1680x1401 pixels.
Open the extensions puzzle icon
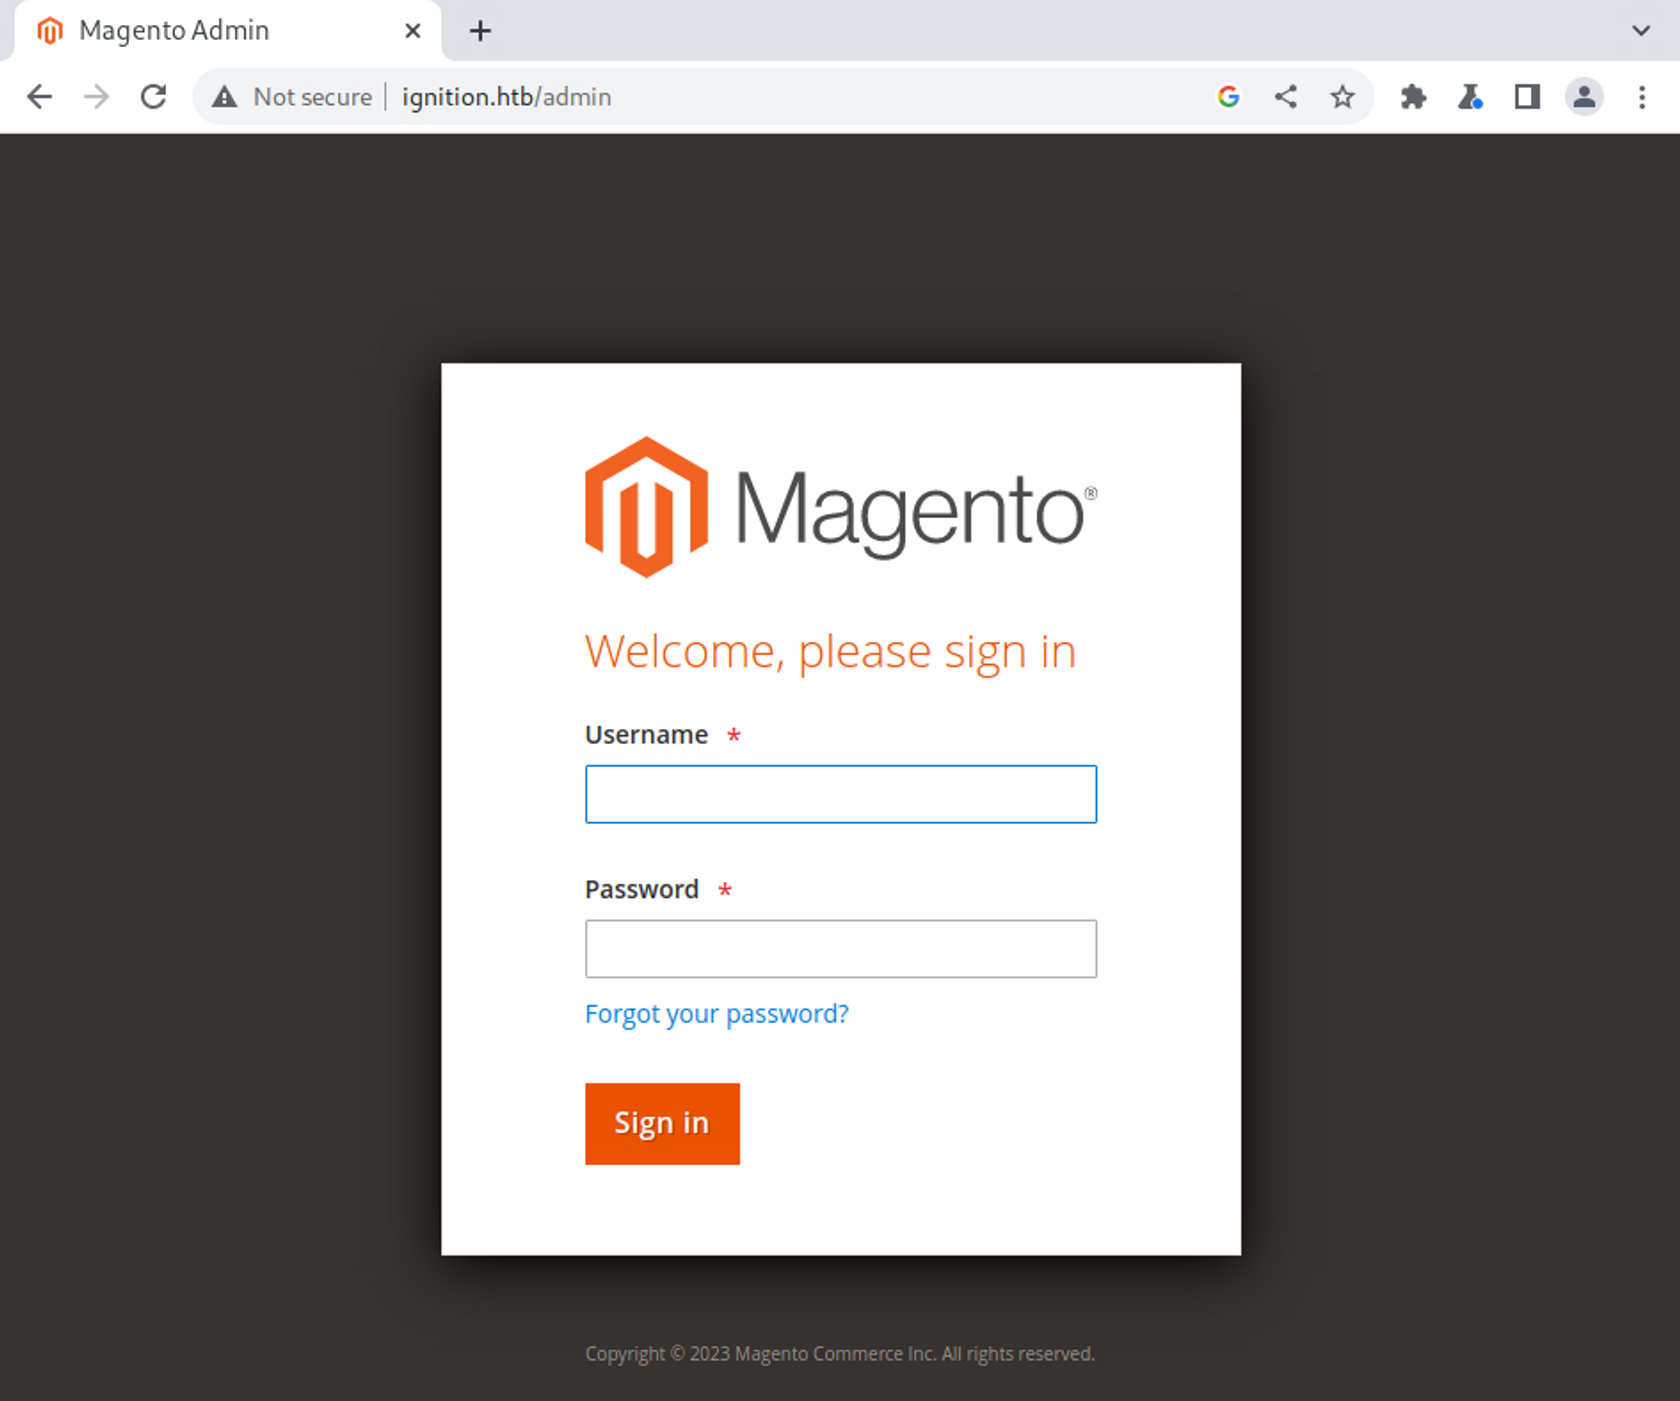point(1413,97)
